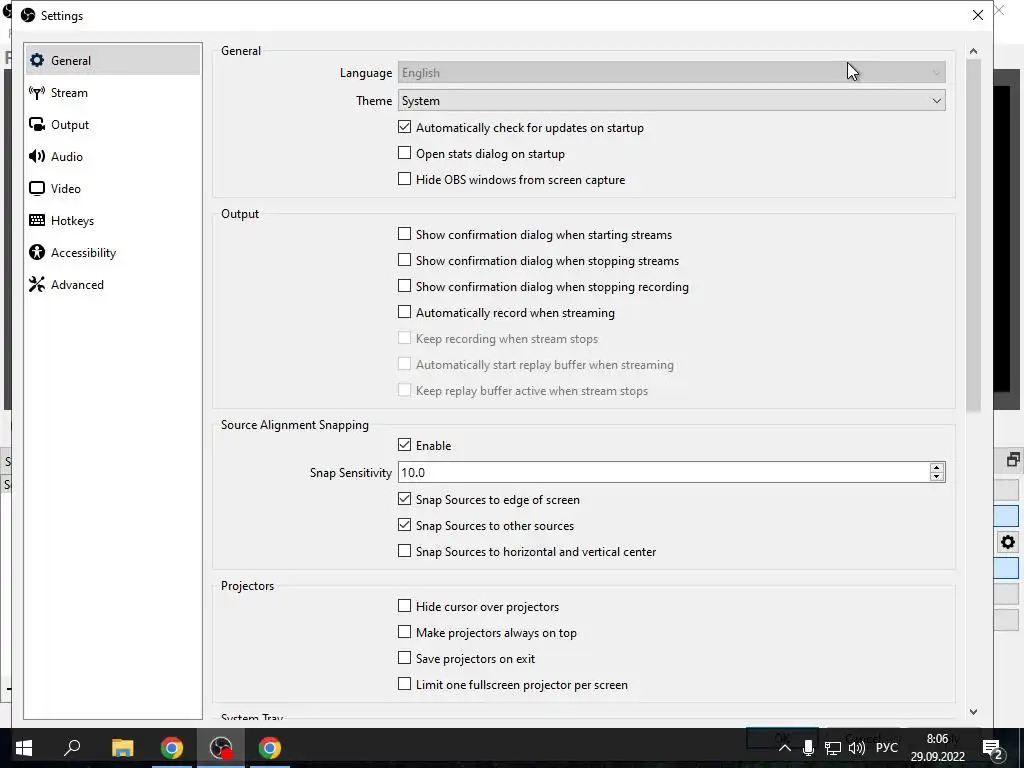Disable automatically check for updates on startup

coord(404,127)
